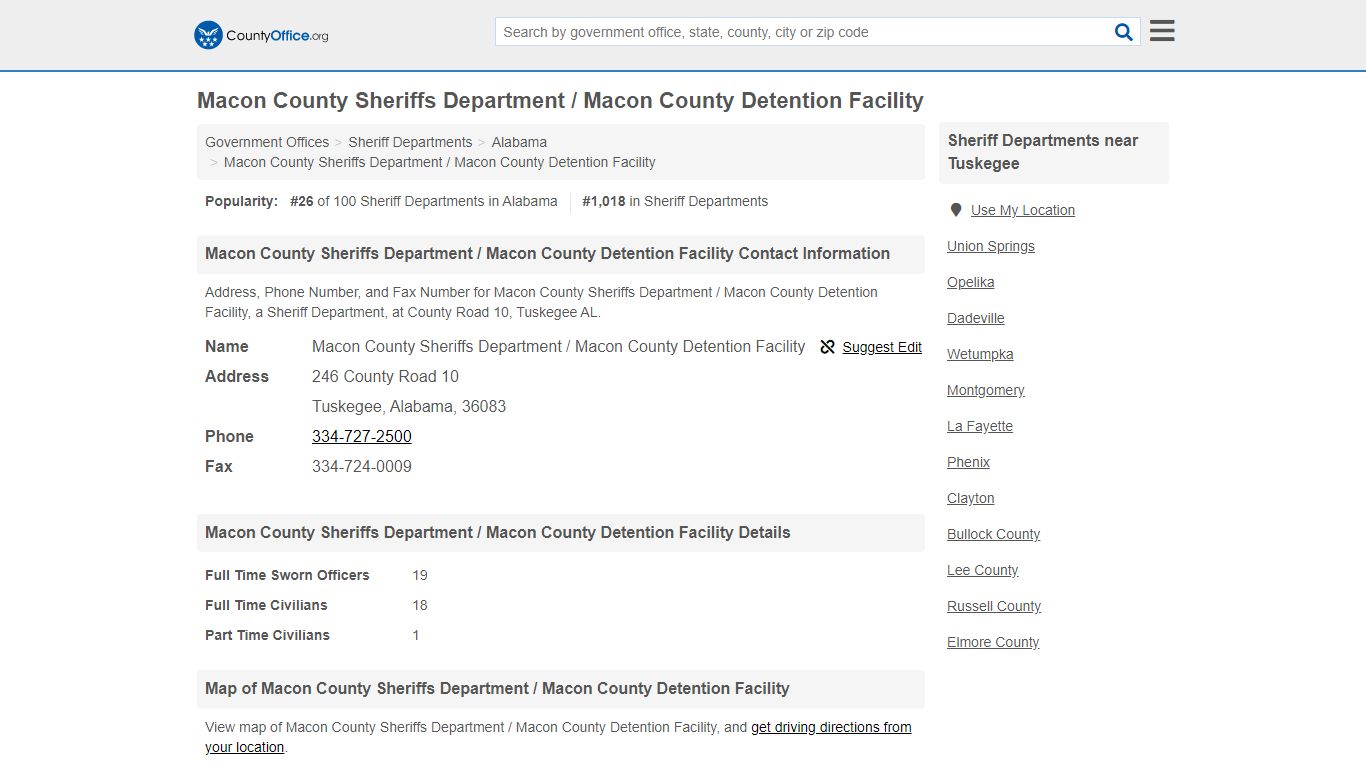Open Sheriff Departments breadcrumb
Viewport: 1366px width, 768px height.
pyautogui.click(x=410, y=142)
